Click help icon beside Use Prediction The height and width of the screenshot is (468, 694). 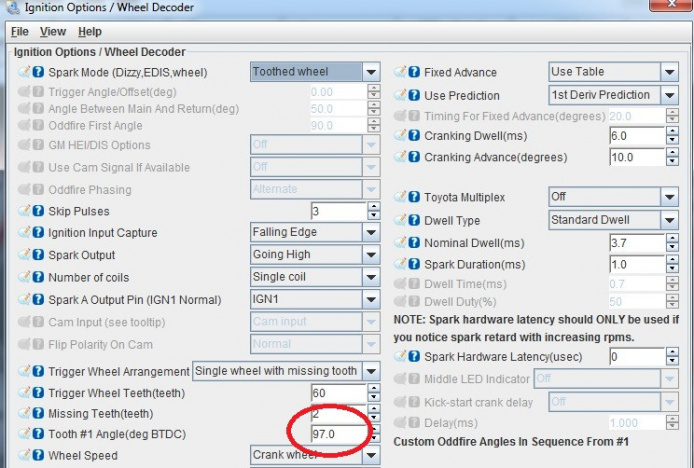pyautogui.click(x=414, y=95)
